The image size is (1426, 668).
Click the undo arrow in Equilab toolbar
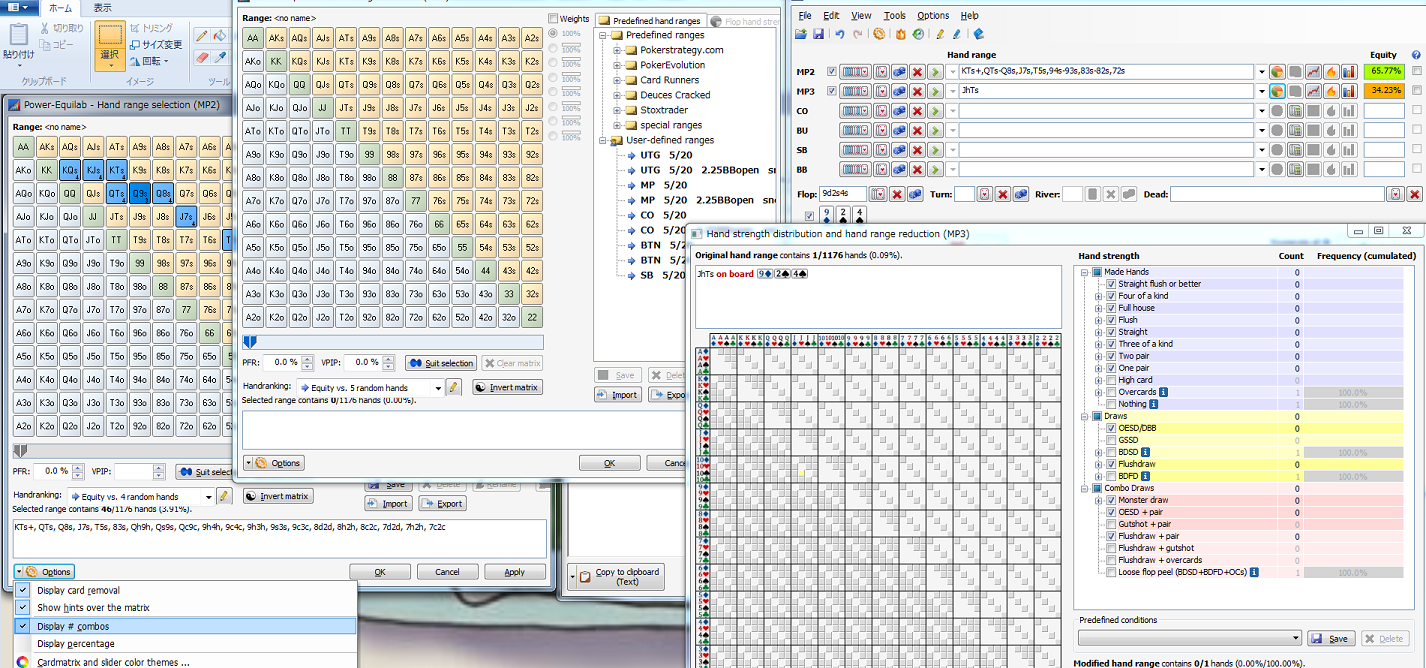point(839,34)
